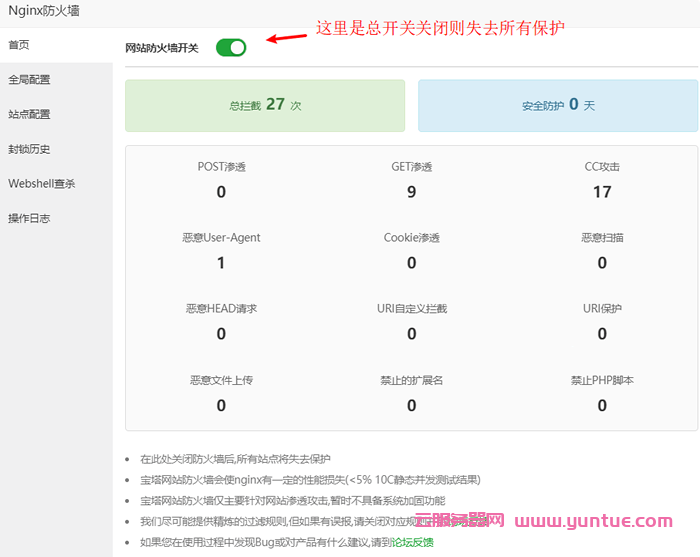This screenshot has width=700, height=557.
Task: Click the 总拦截 27 次 panel
Action: (x=265, y=105)
